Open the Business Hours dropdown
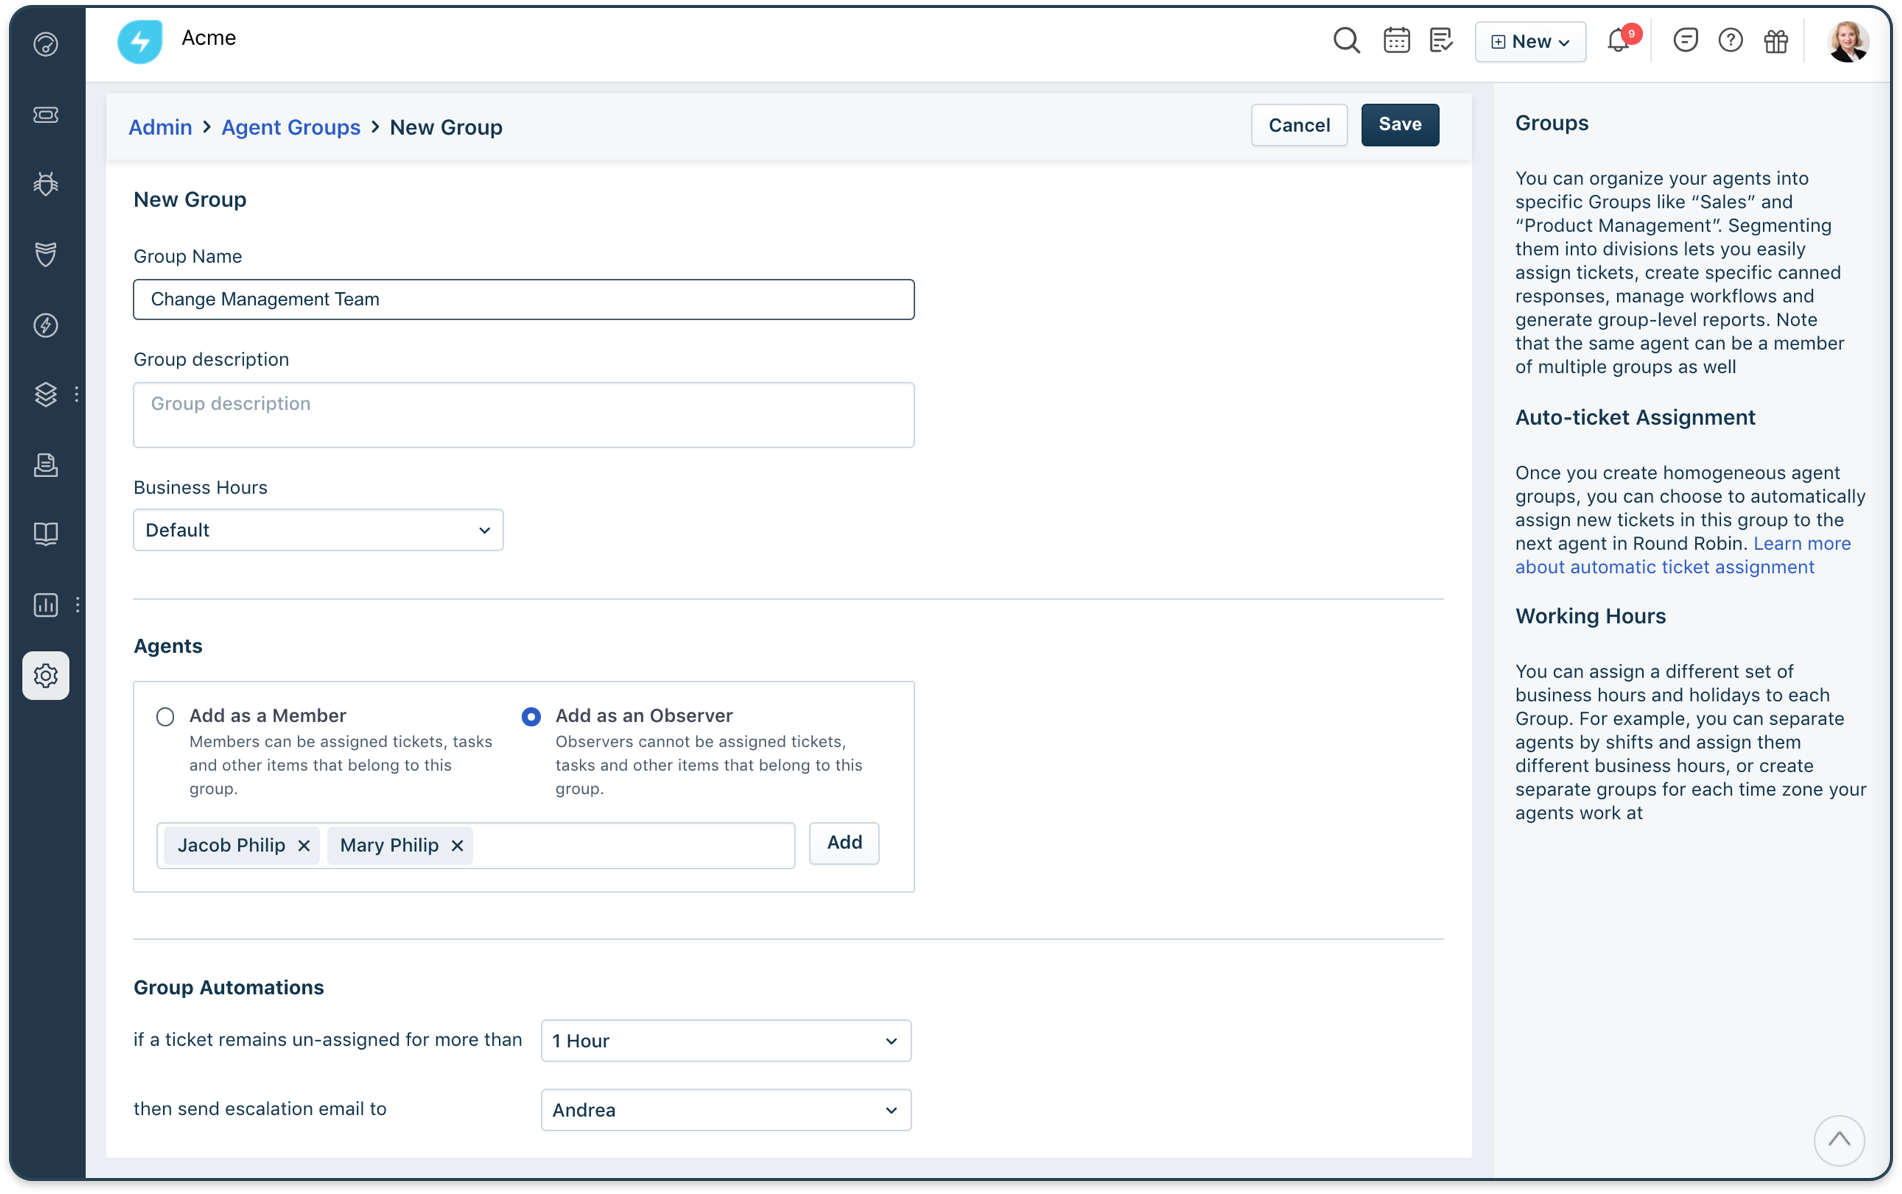Screen dimensions: 1902x1194 coord(318,530)
